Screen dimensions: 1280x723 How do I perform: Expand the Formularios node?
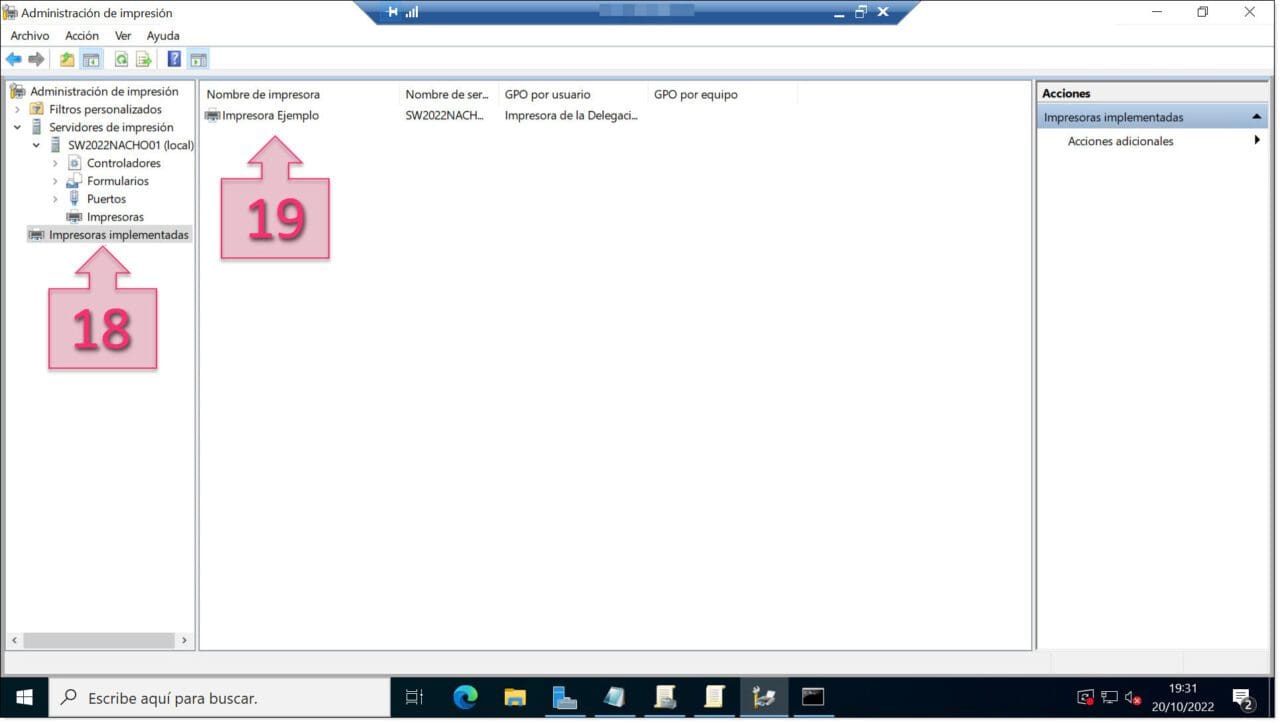coord(55,181)
